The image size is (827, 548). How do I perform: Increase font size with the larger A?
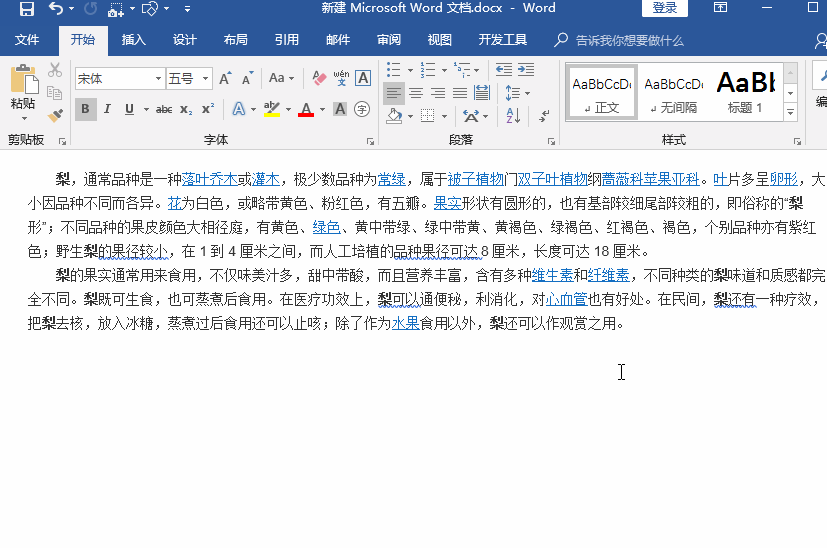coord(225,79)
